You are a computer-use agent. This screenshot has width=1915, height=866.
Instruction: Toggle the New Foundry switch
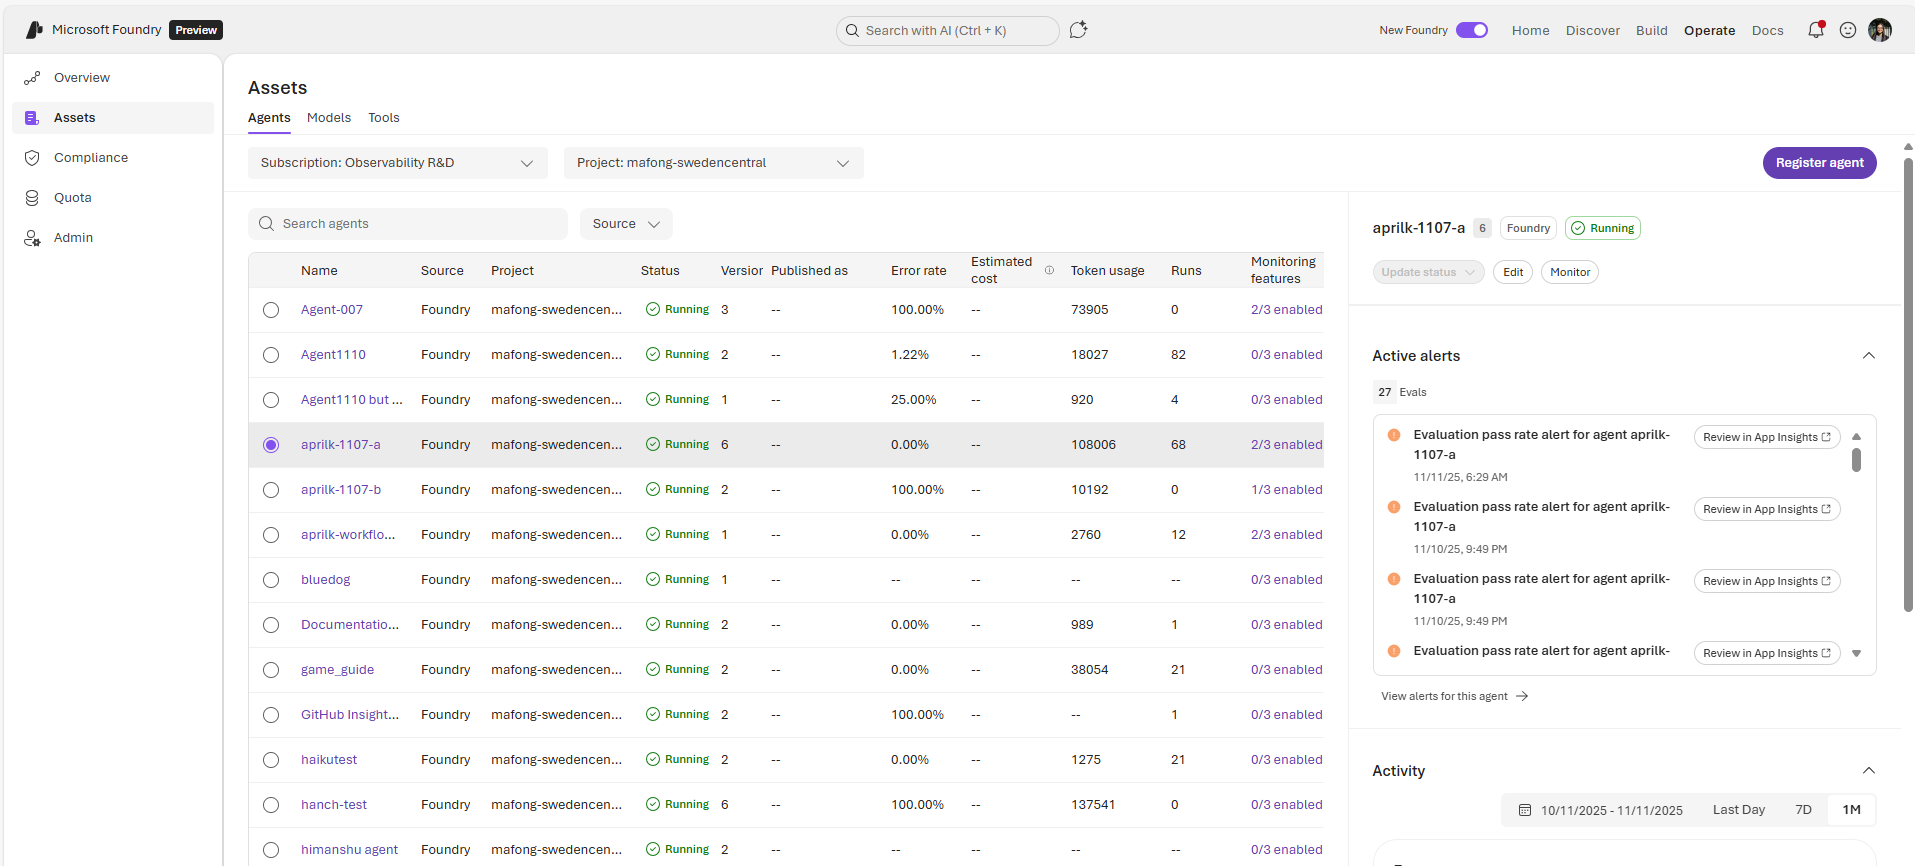coord(1471,30)
